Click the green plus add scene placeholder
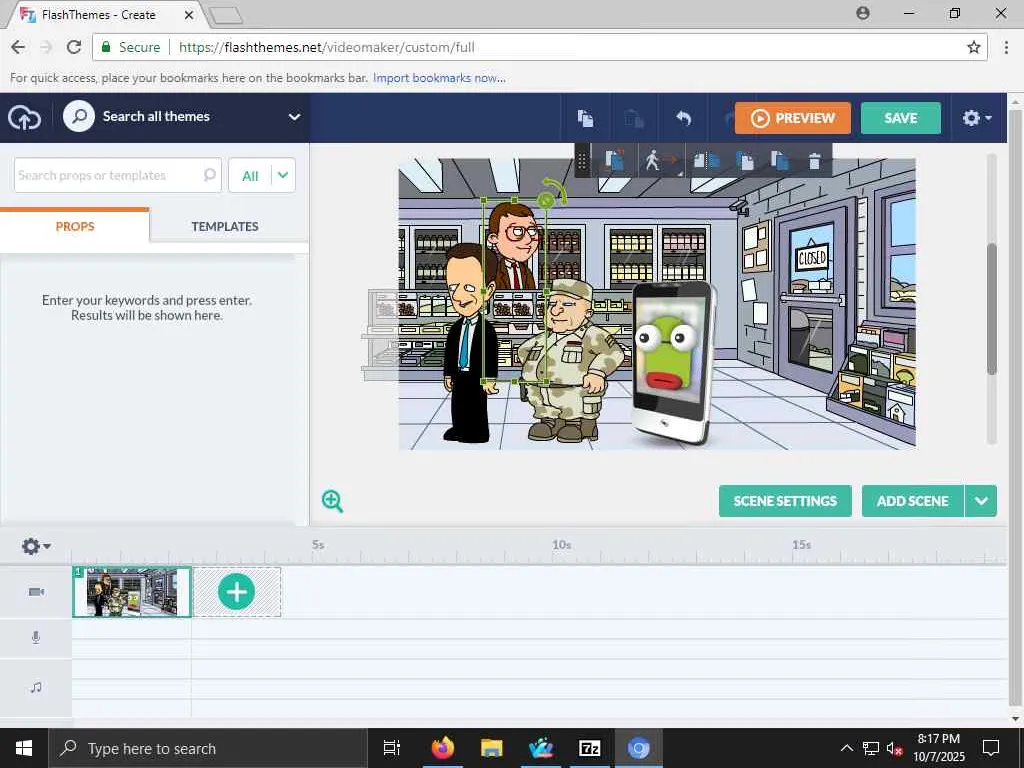 point(236,592)
